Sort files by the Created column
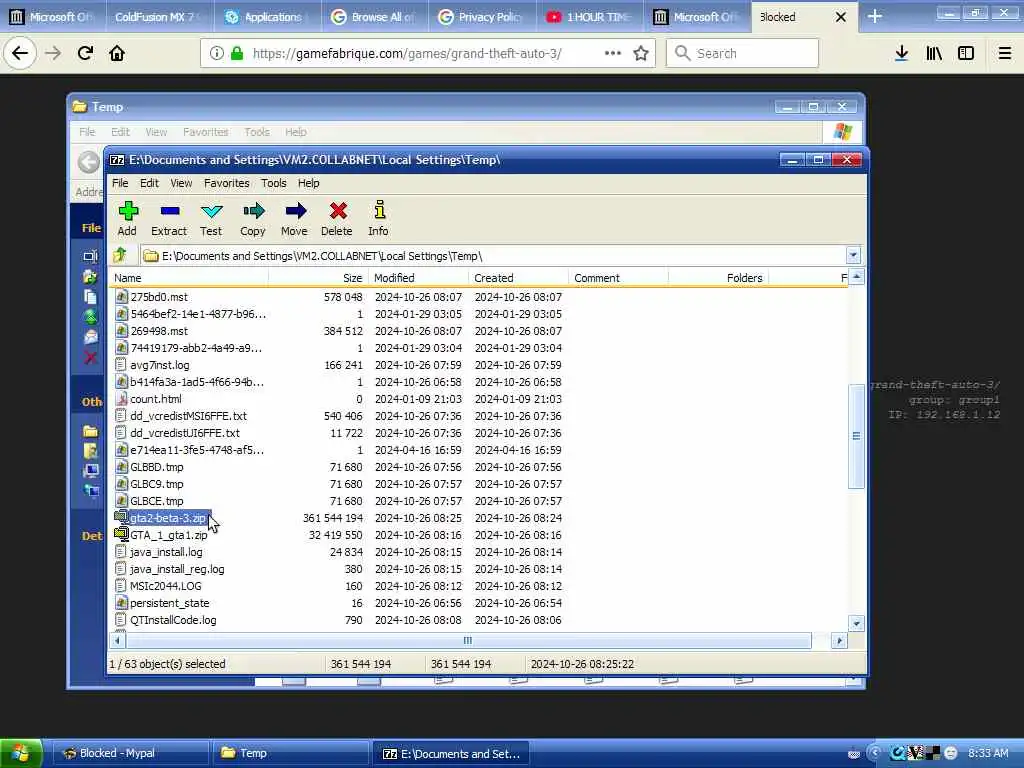 click(x=519, y=278)
